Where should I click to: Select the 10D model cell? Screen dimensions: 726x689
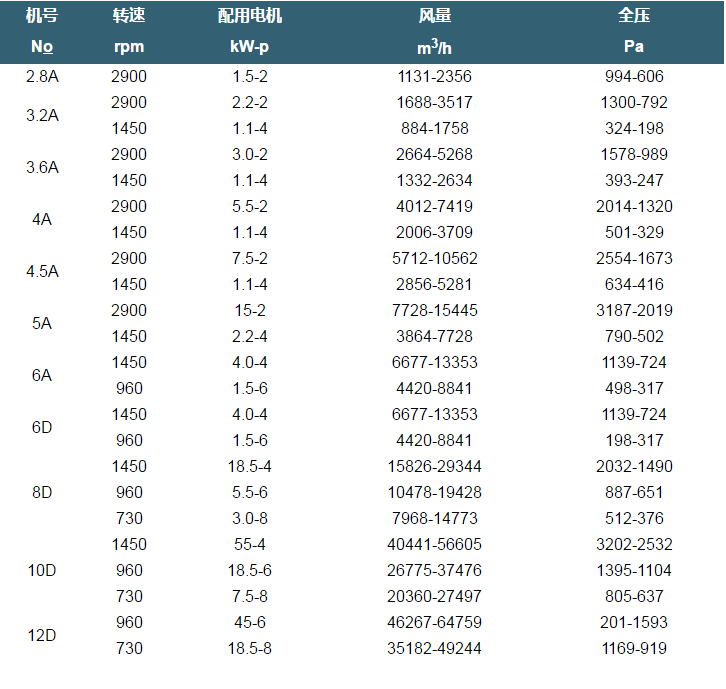click(41, 570)
